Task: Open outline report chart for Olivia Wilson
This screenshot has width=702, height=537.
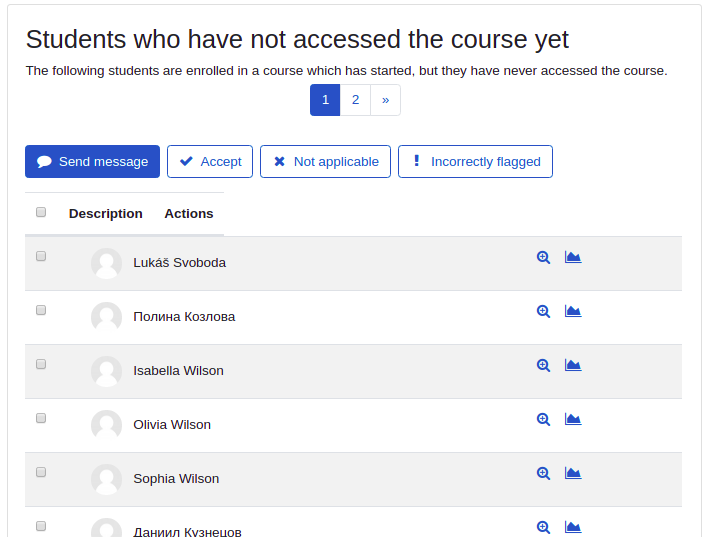Action: (573, 419)
